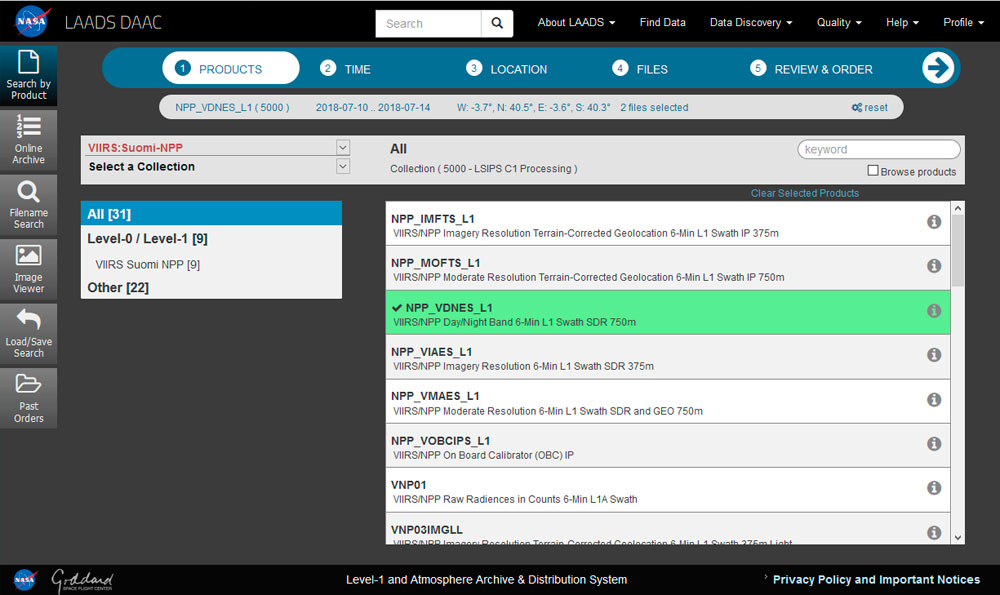Focus the top Search input field
1000x595 pixels.
click(428, 24)
